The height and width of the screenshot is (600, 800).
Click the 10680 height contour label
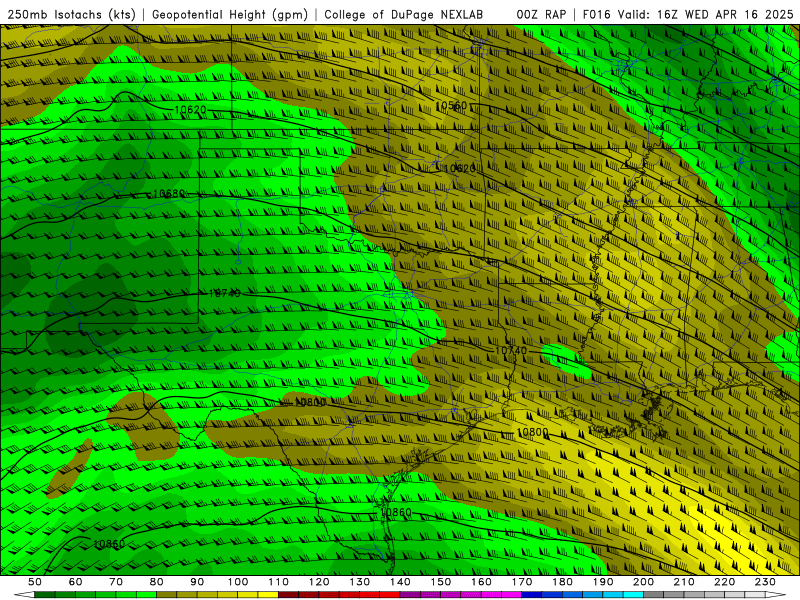point(169,193)
